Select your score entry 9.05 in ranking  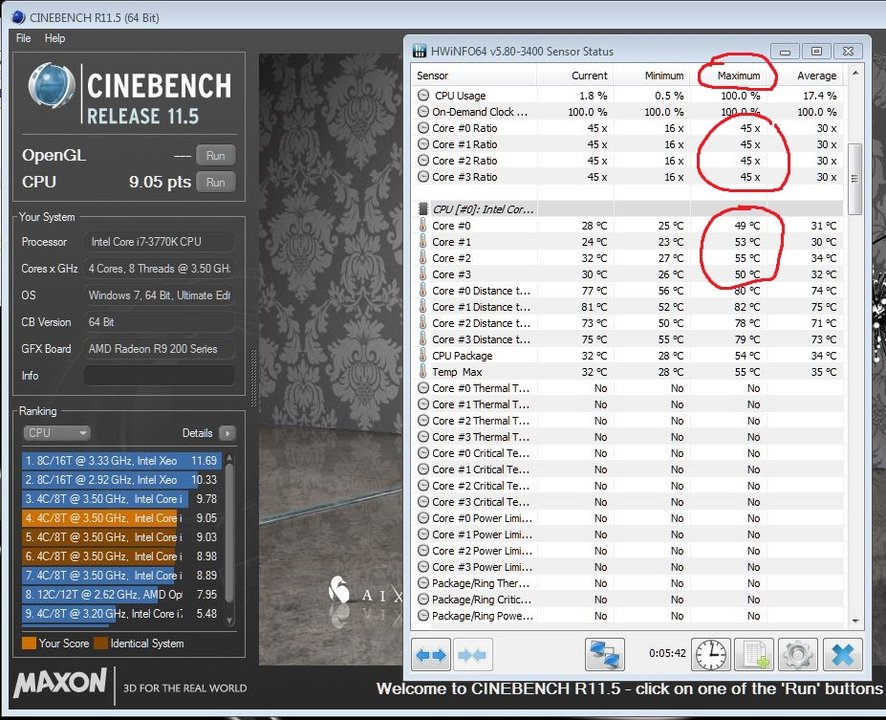pos(122,518)
